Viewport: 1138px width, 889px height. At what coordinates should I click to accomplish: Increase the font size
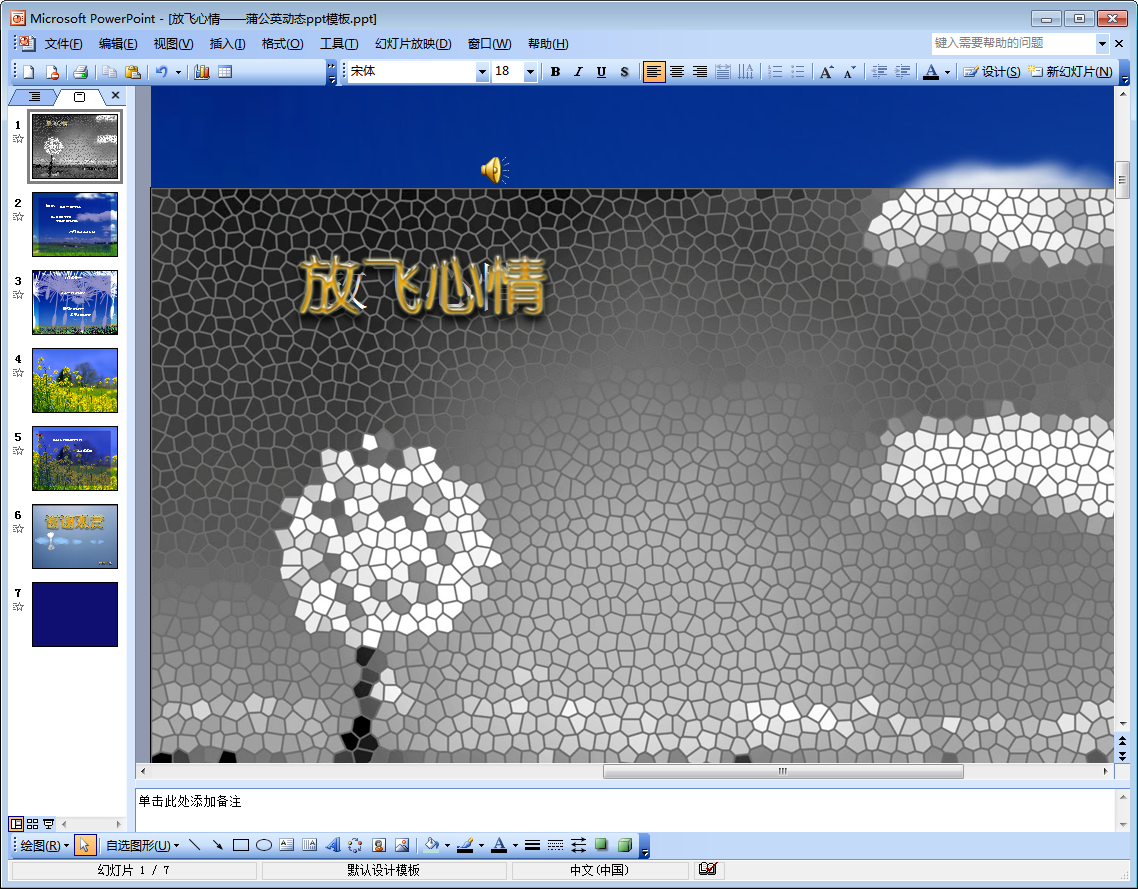(x=826, y=72)
